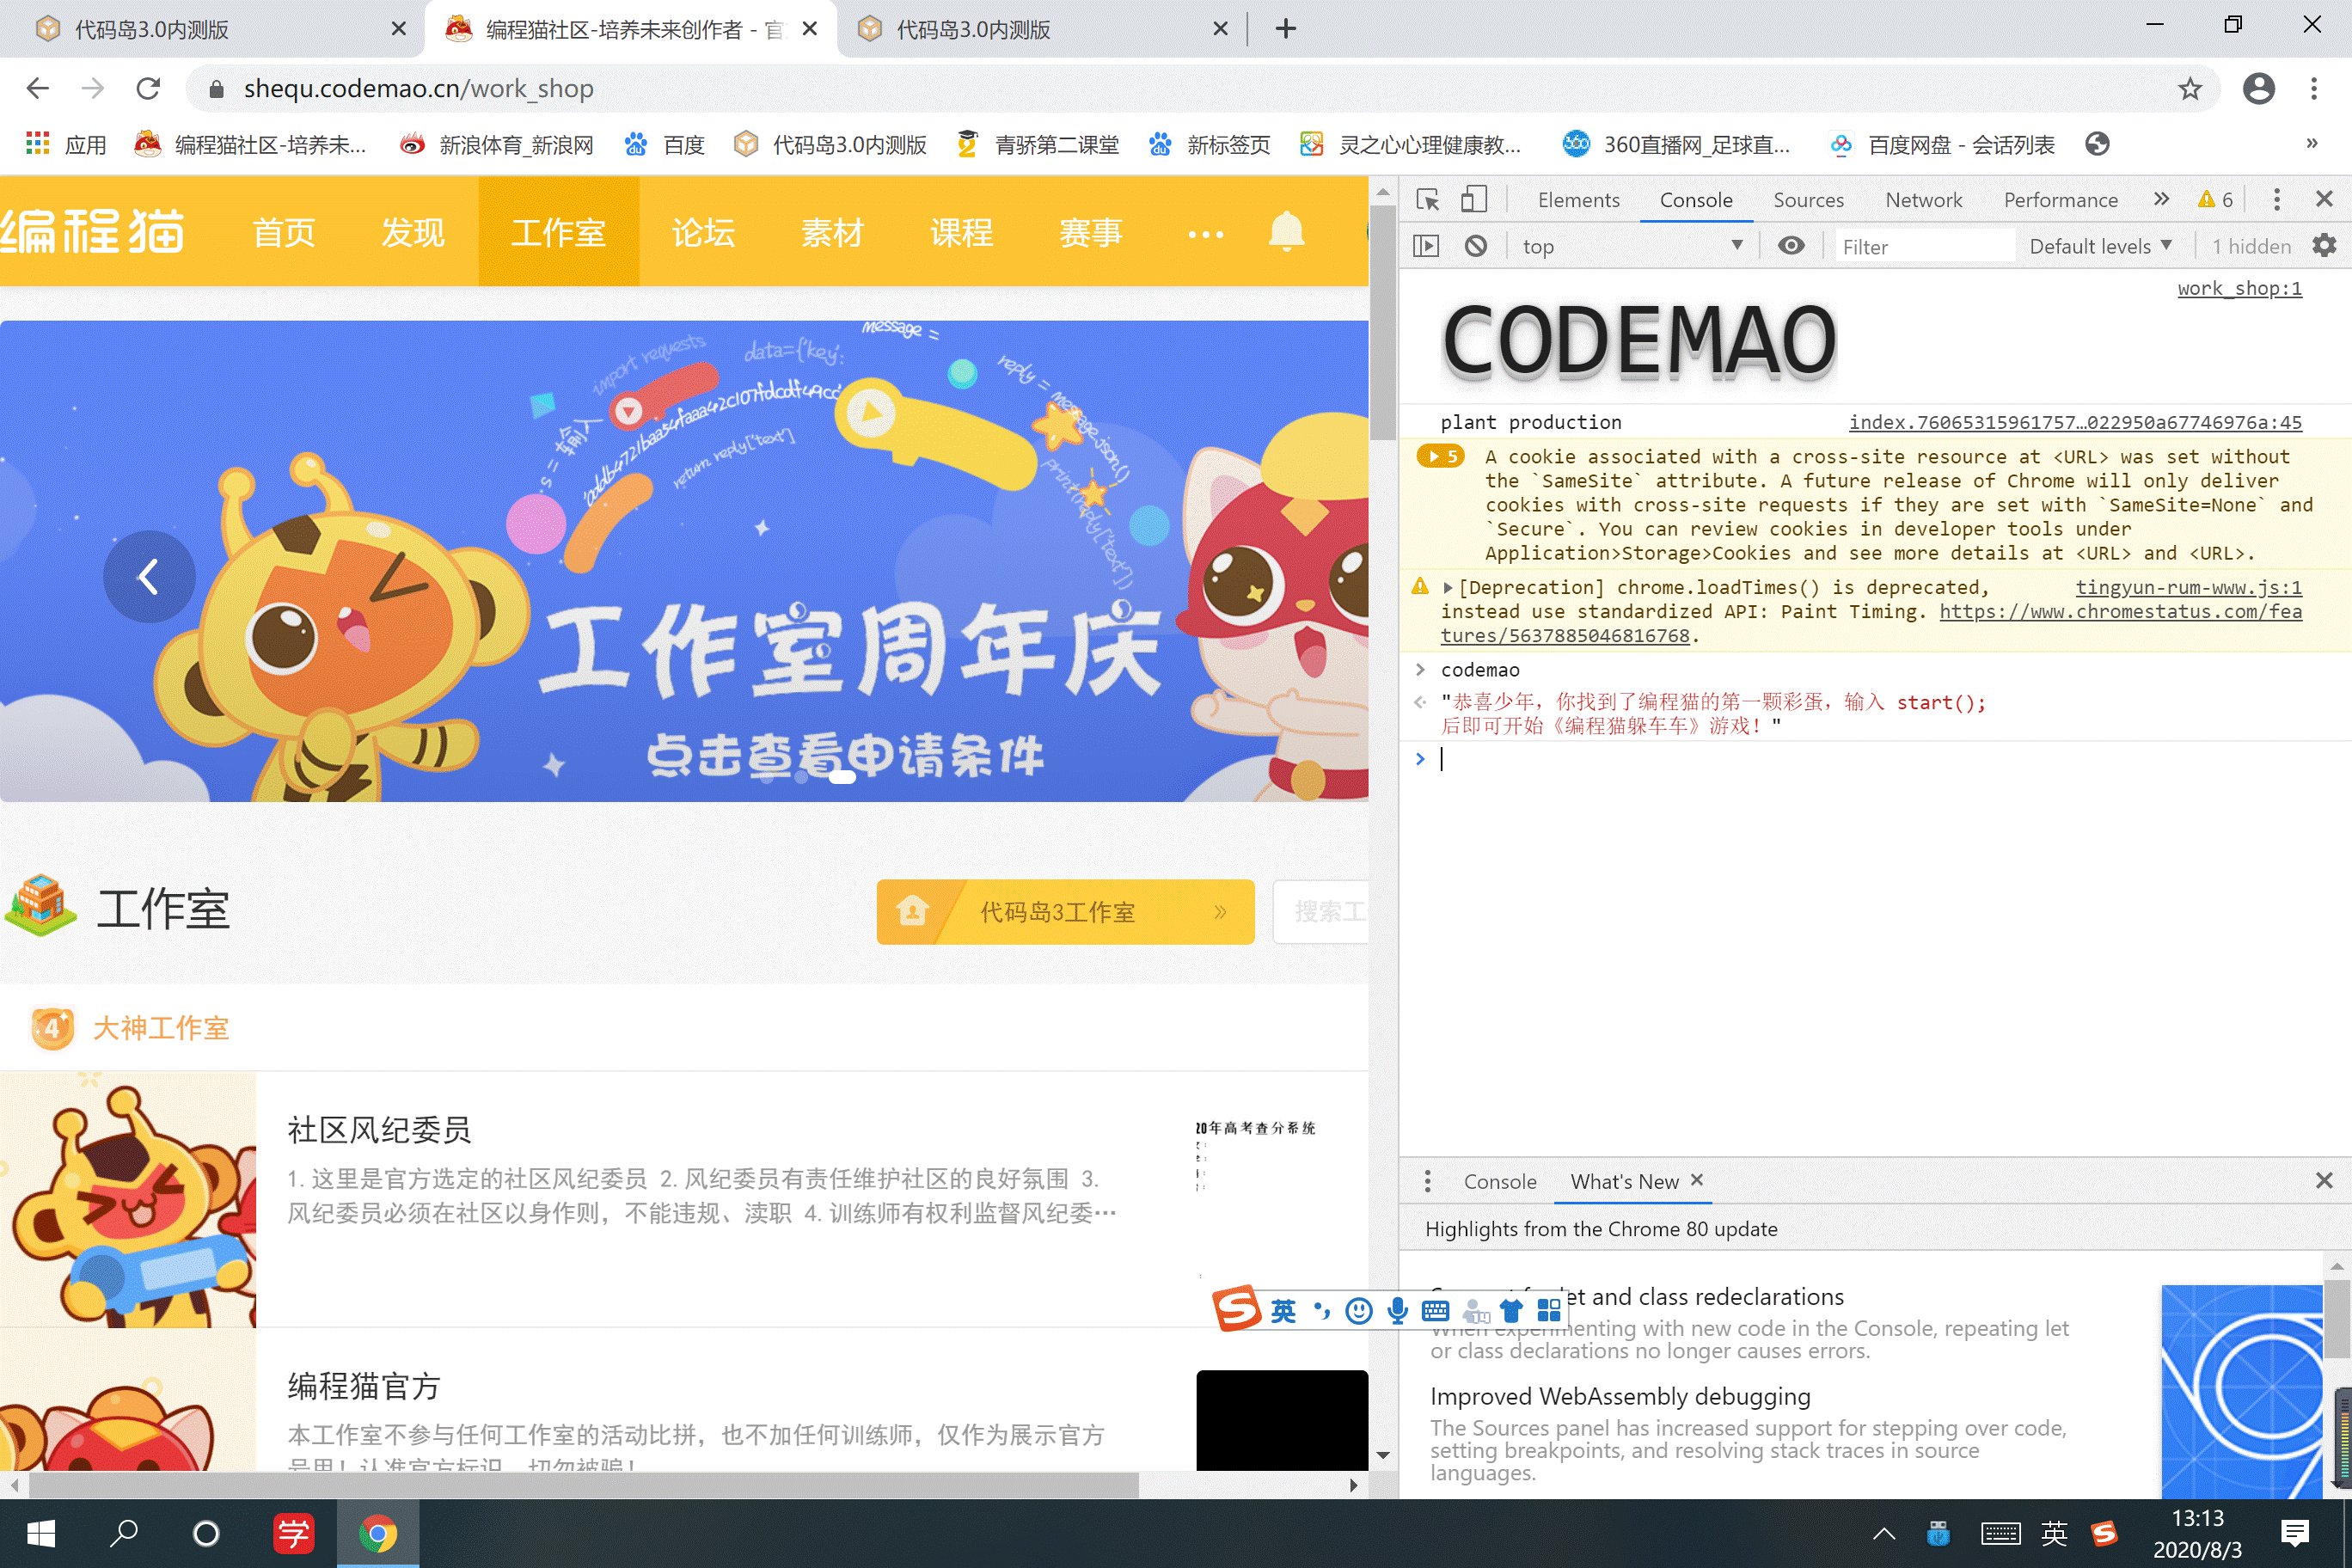Open the index.76065315961757 source link

click(x=2075, y=422)
